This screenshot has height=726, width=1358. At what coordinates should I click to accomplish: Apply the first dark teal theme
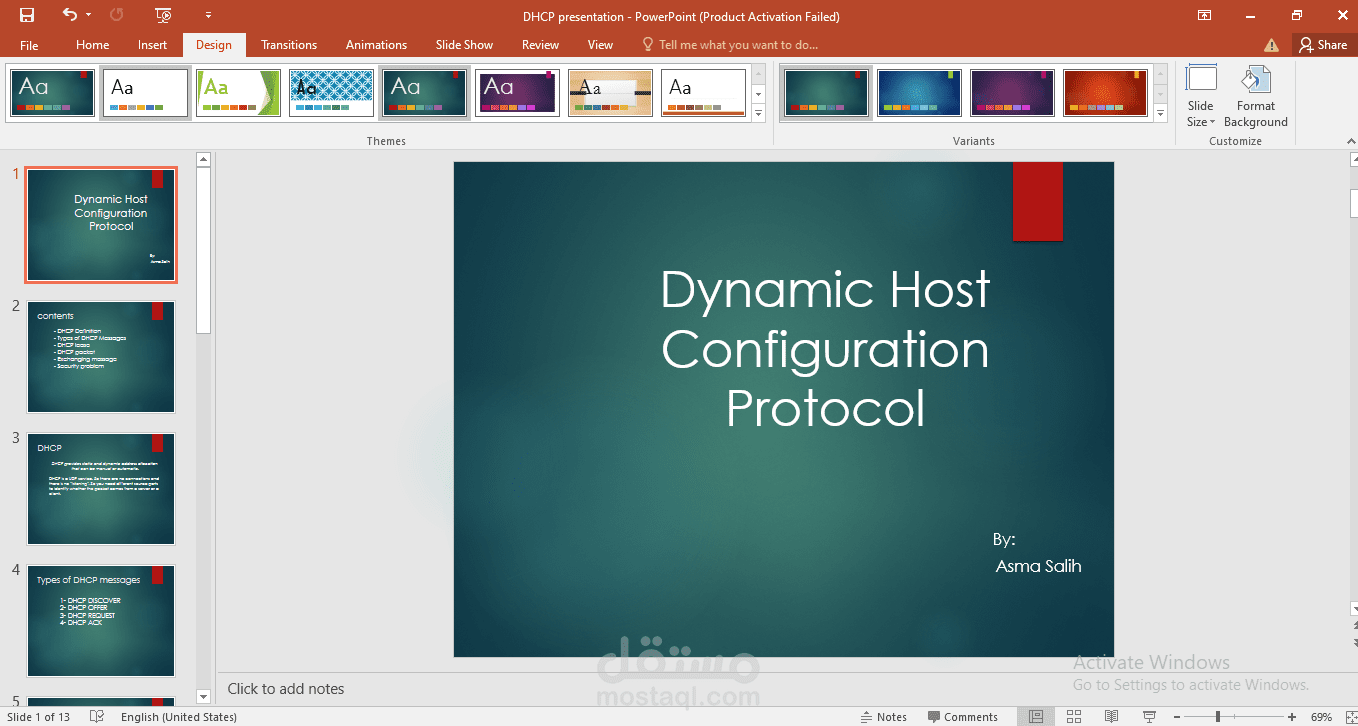(53, 93)
